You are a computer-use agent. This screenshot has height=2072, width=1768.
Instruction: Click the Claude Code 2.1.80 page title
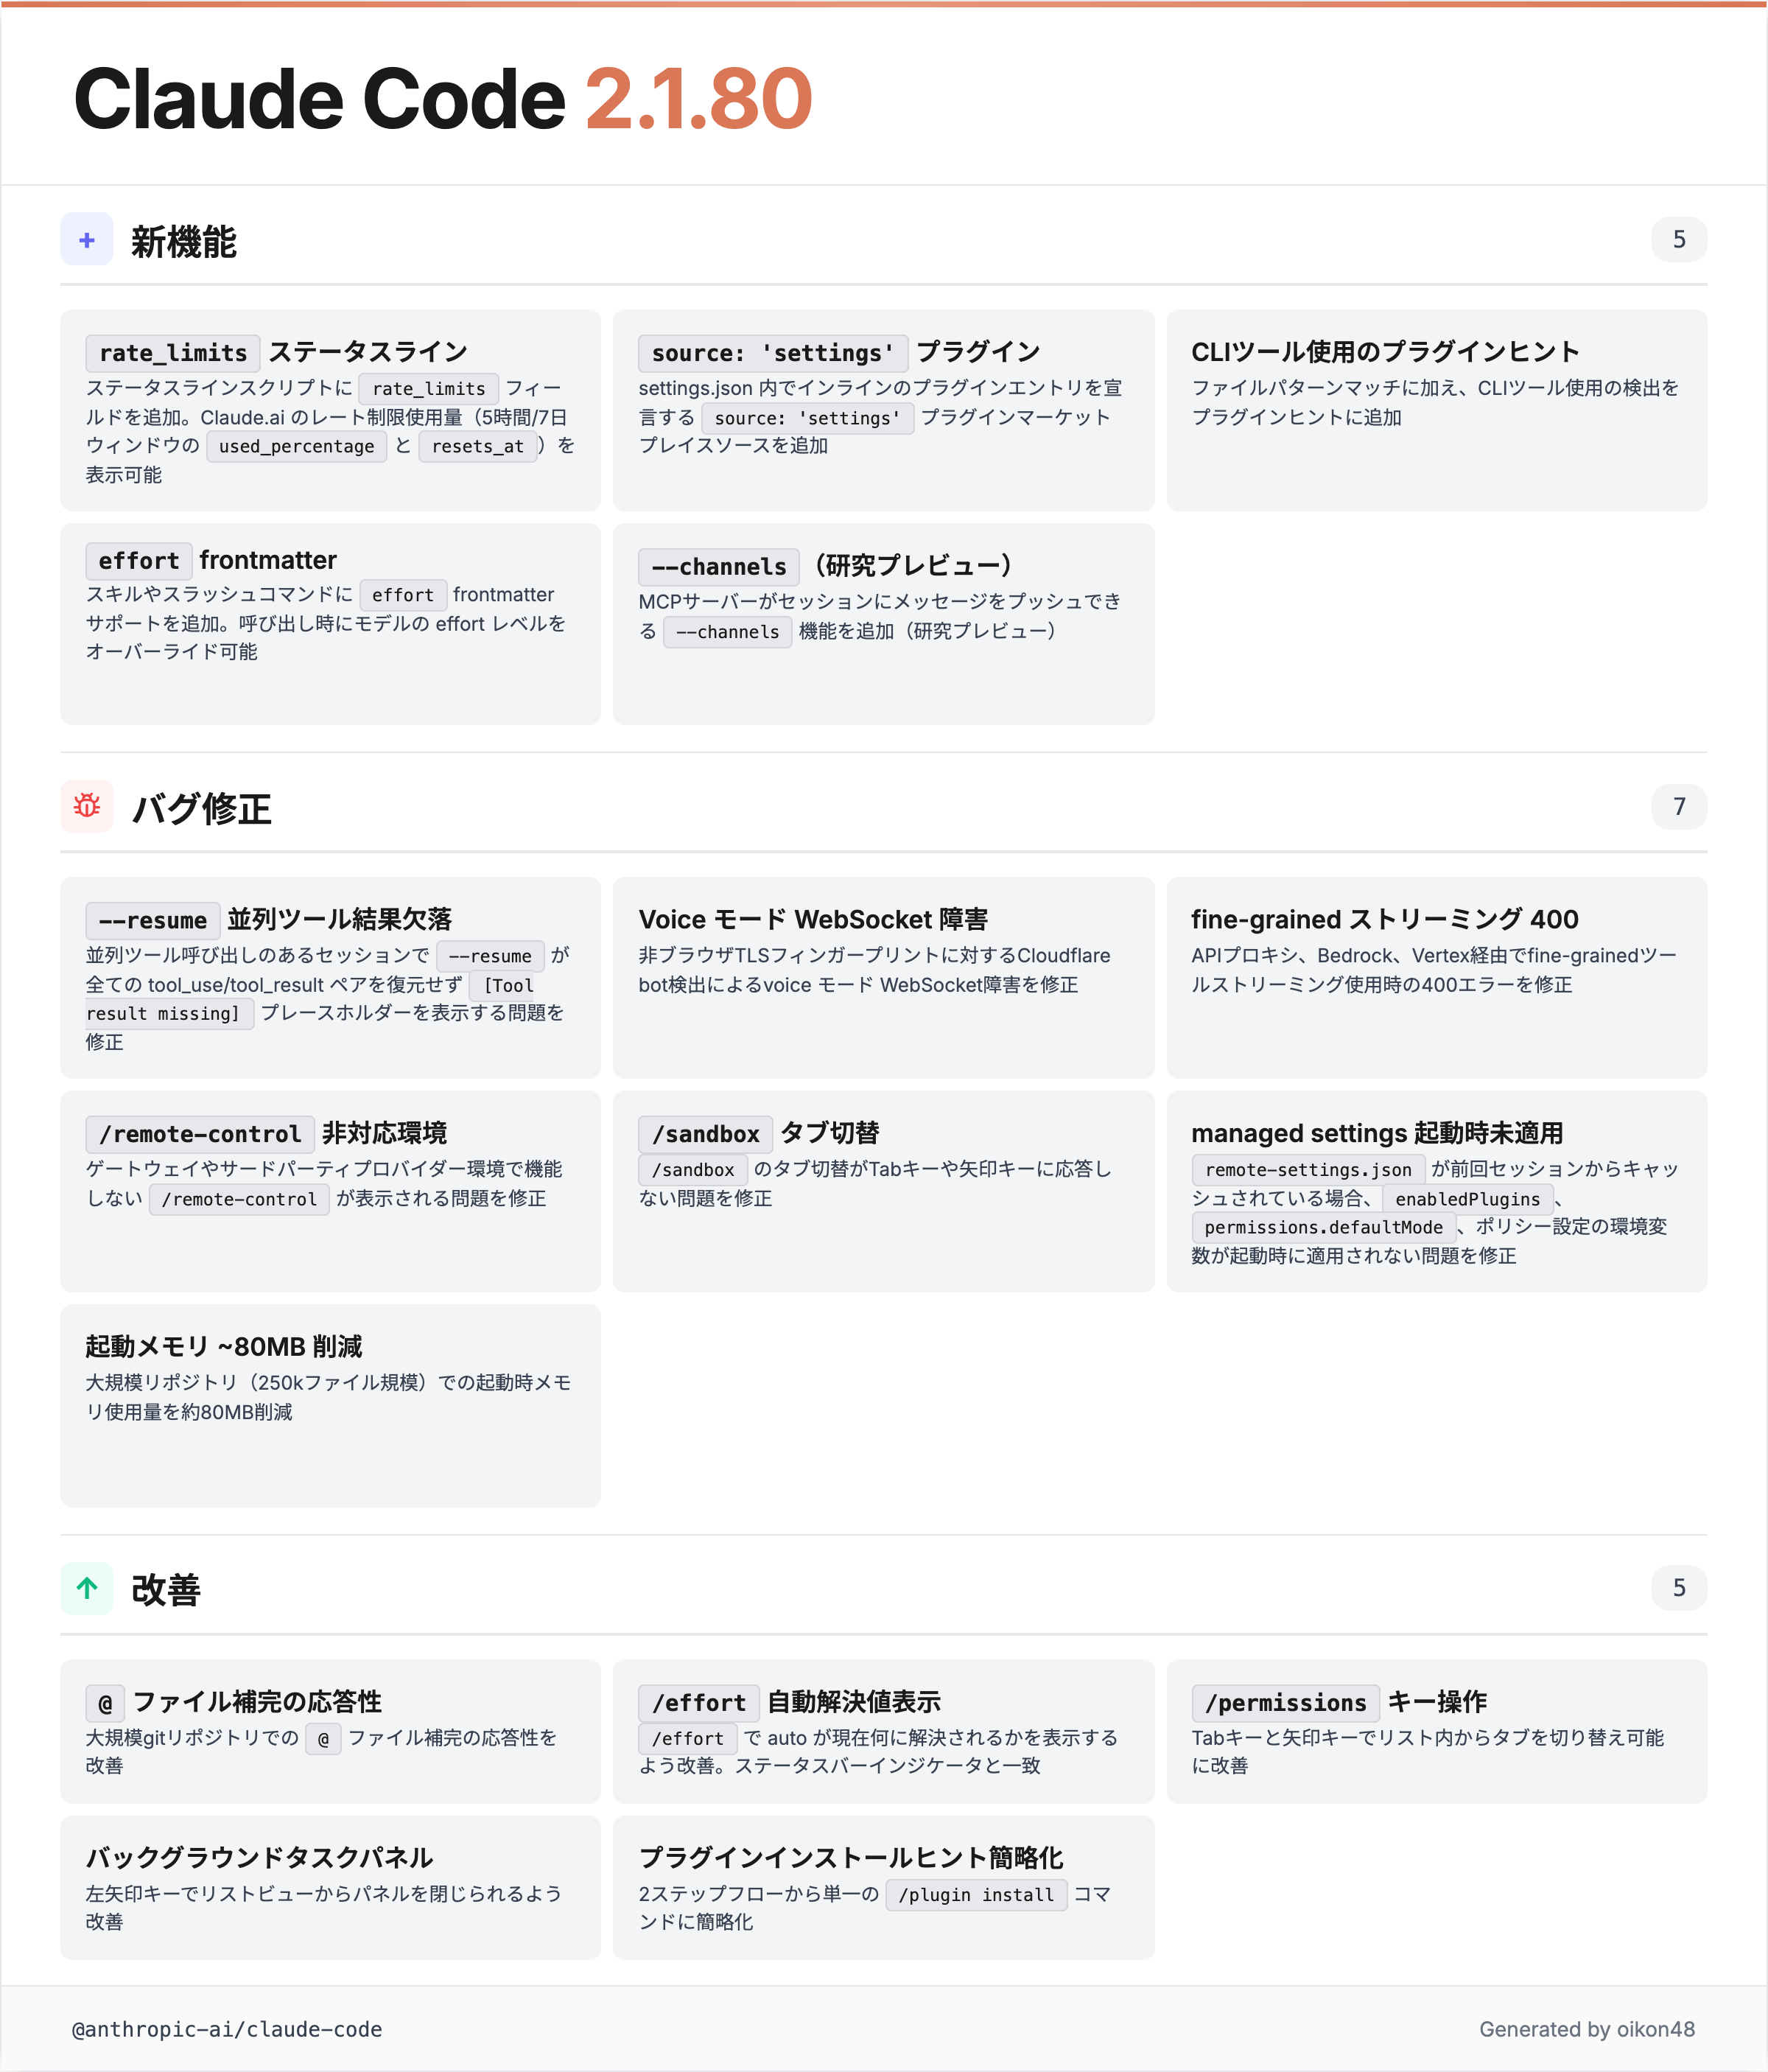443,99
